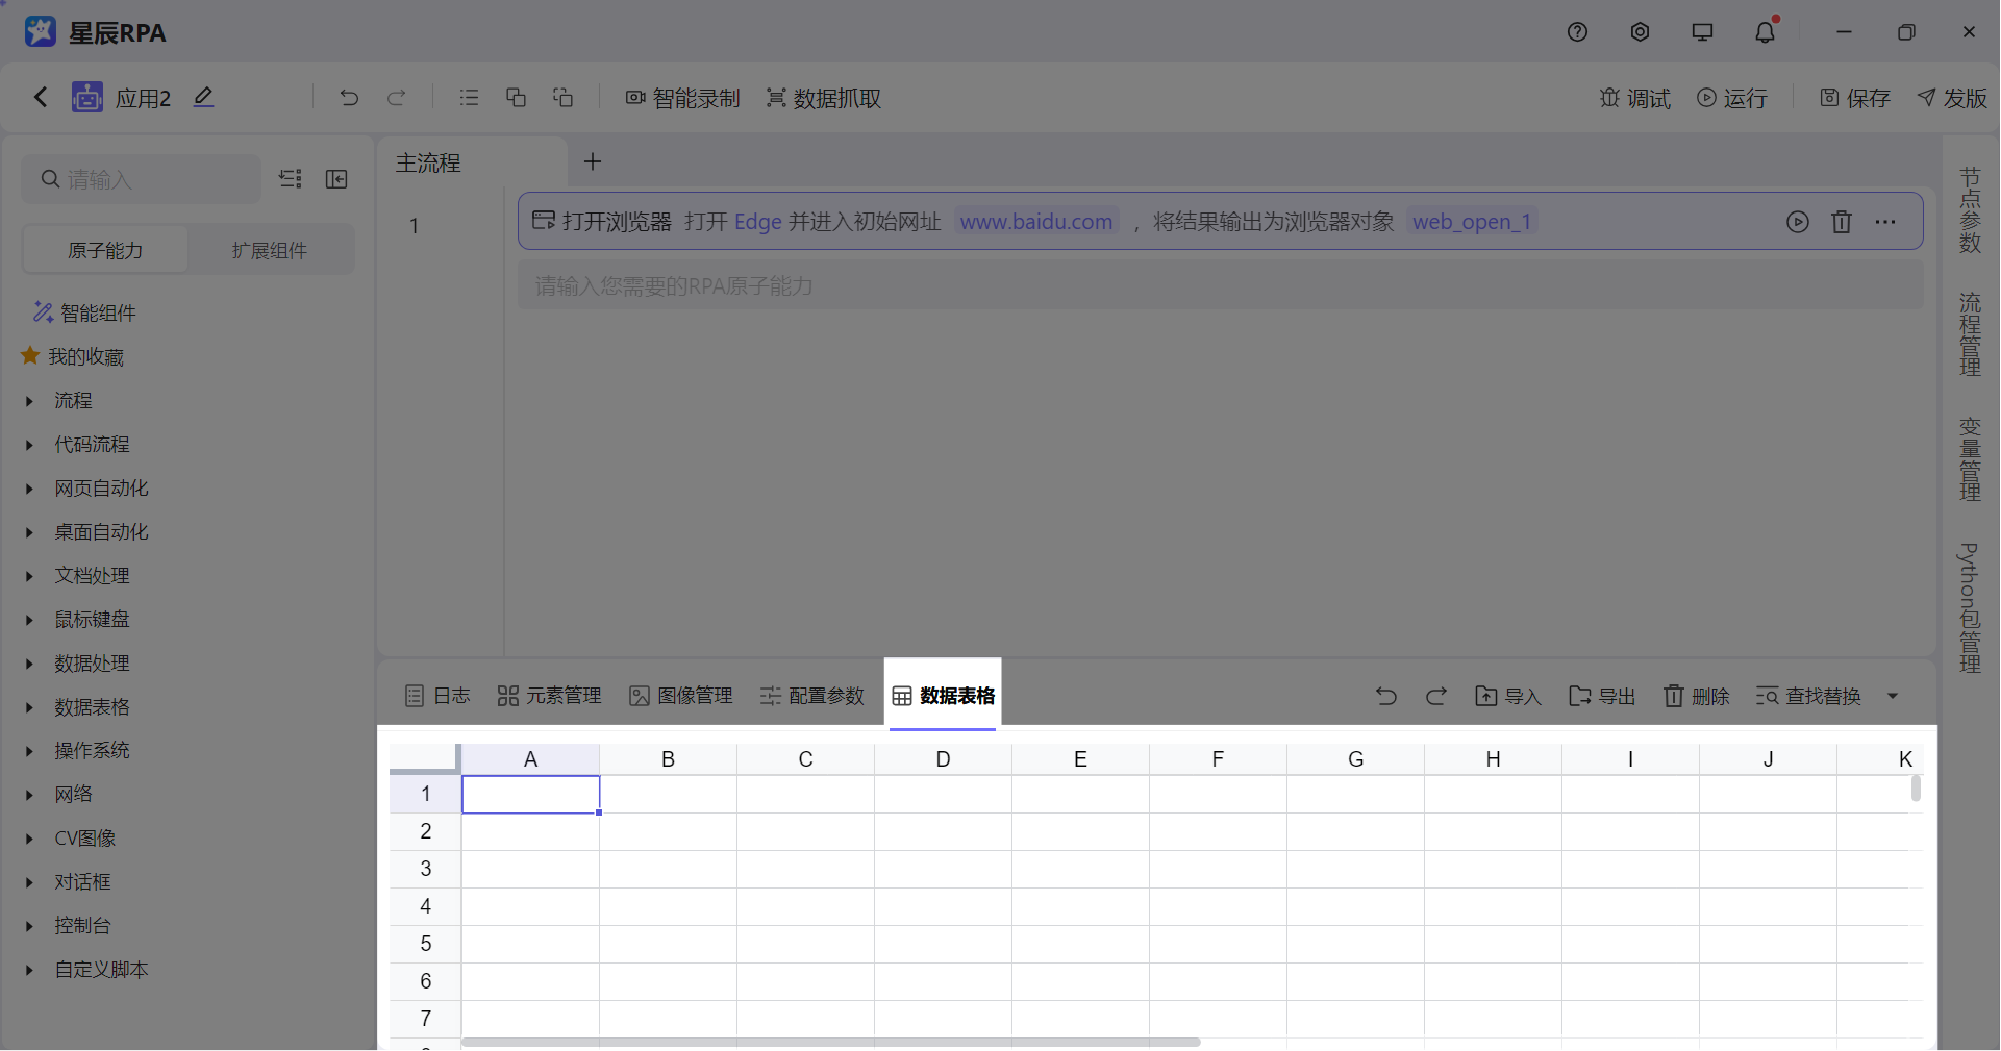Image resolution: width=2001 pixels, height=1051 pixels.
Task: Open the 元素管理 tab
Action: point(549,696)
